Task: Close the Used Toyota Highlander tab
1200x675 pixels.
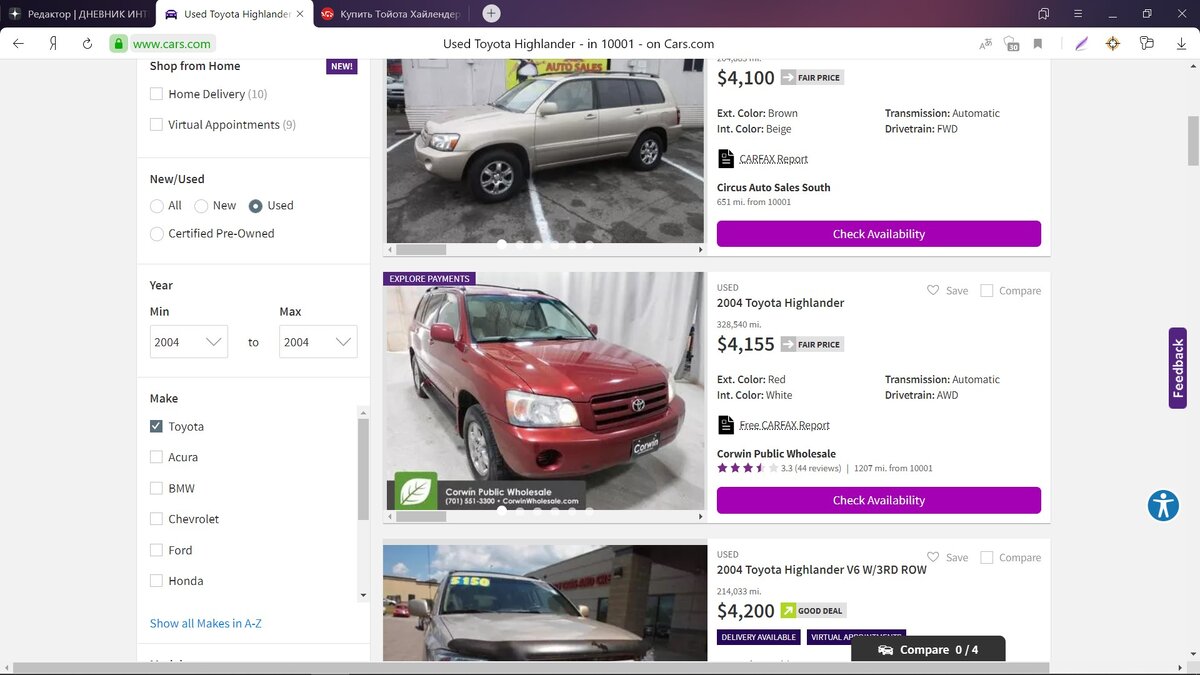Action: pyautogui.click(x=300, y=14)
